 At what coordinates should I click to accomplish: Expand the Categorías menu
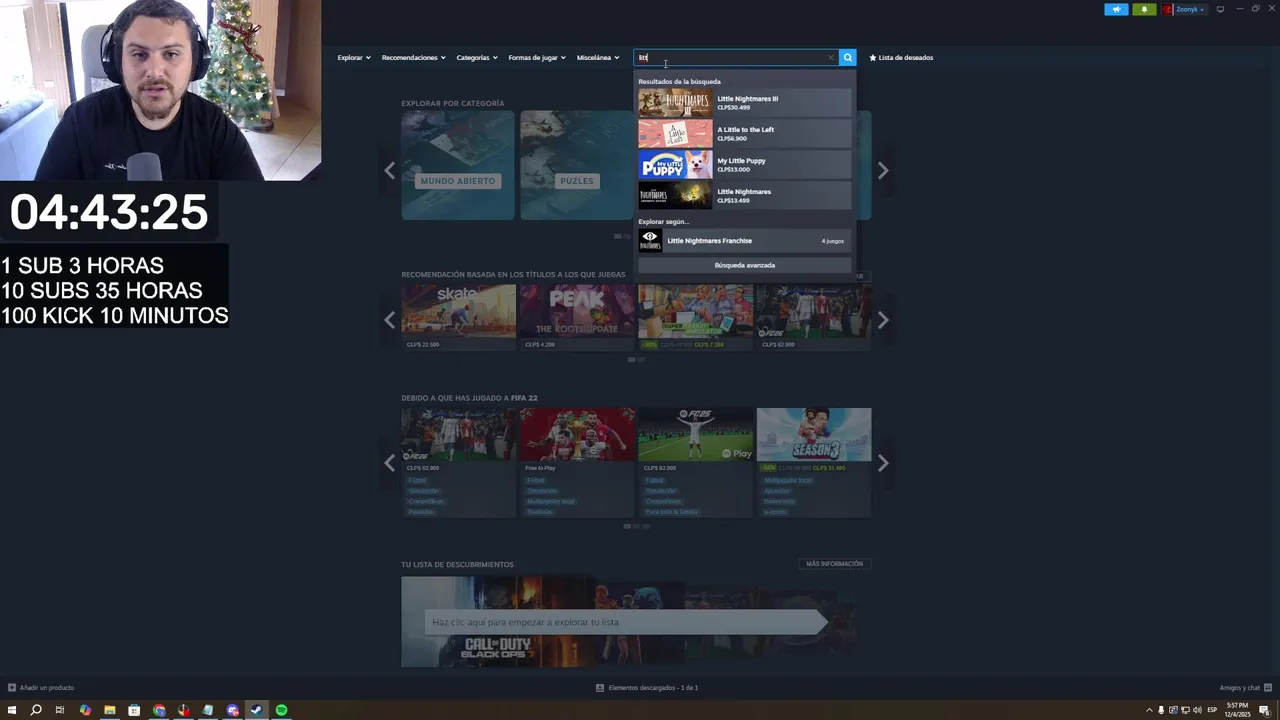(x=477, y=57)
